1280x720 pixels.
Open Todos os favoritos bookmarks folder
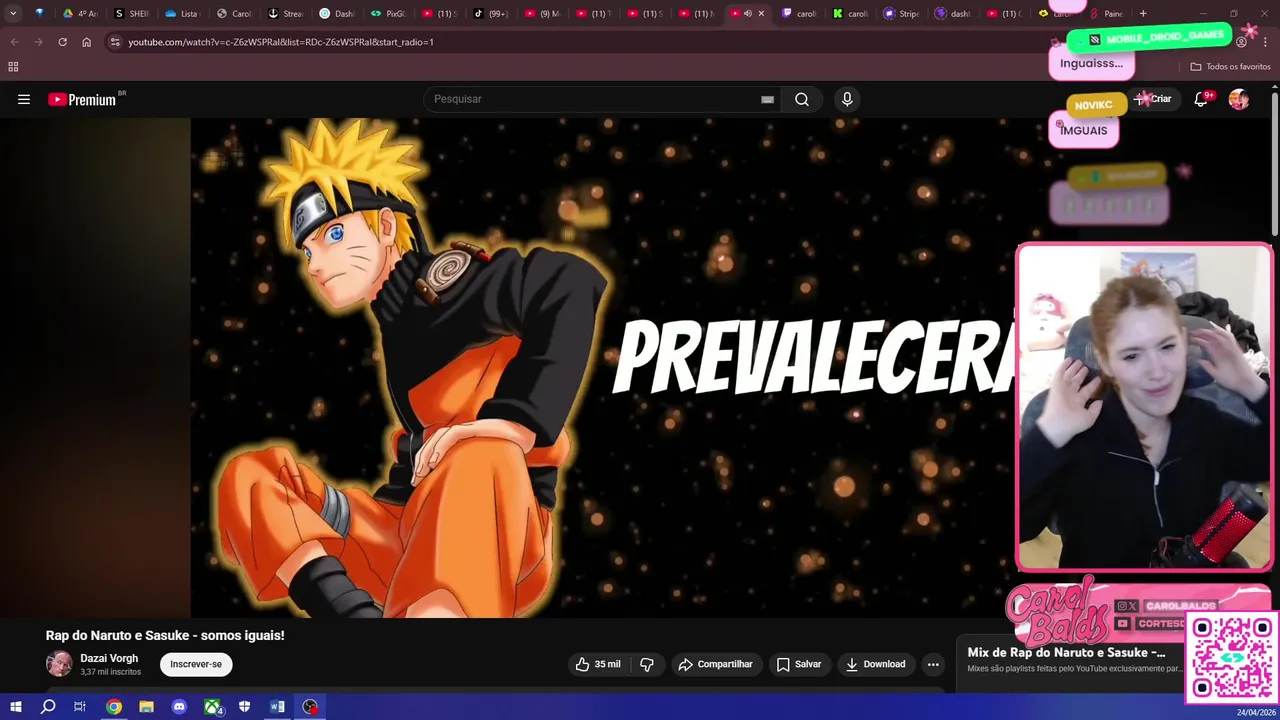pyautogui.click(x=1230, y=67)
